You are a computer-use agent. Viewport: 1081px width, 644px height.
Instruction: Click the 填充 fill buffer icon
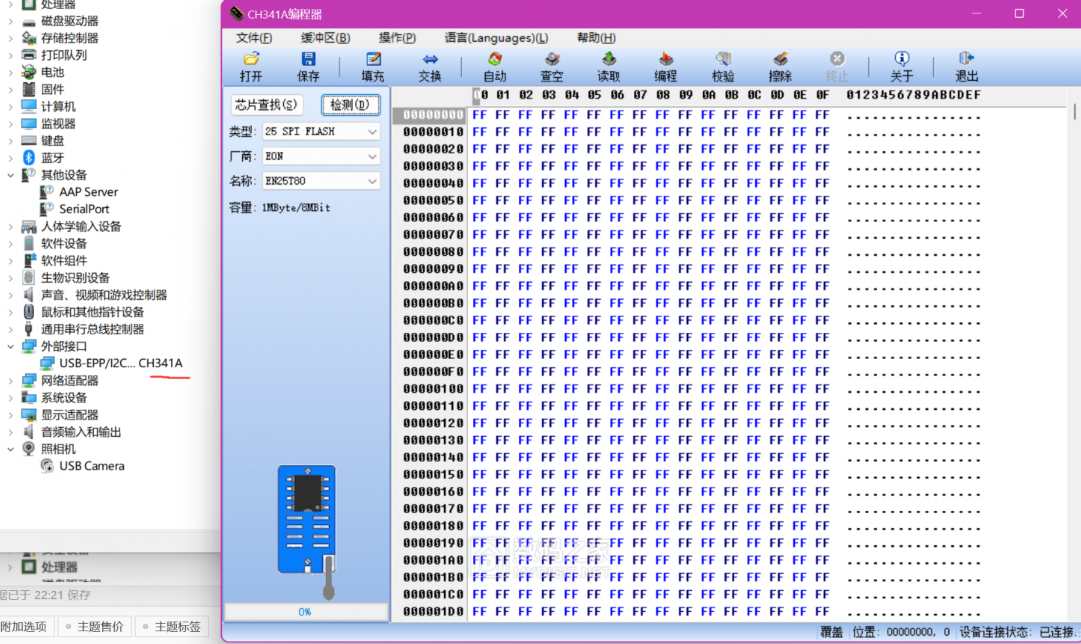(372, 64)
